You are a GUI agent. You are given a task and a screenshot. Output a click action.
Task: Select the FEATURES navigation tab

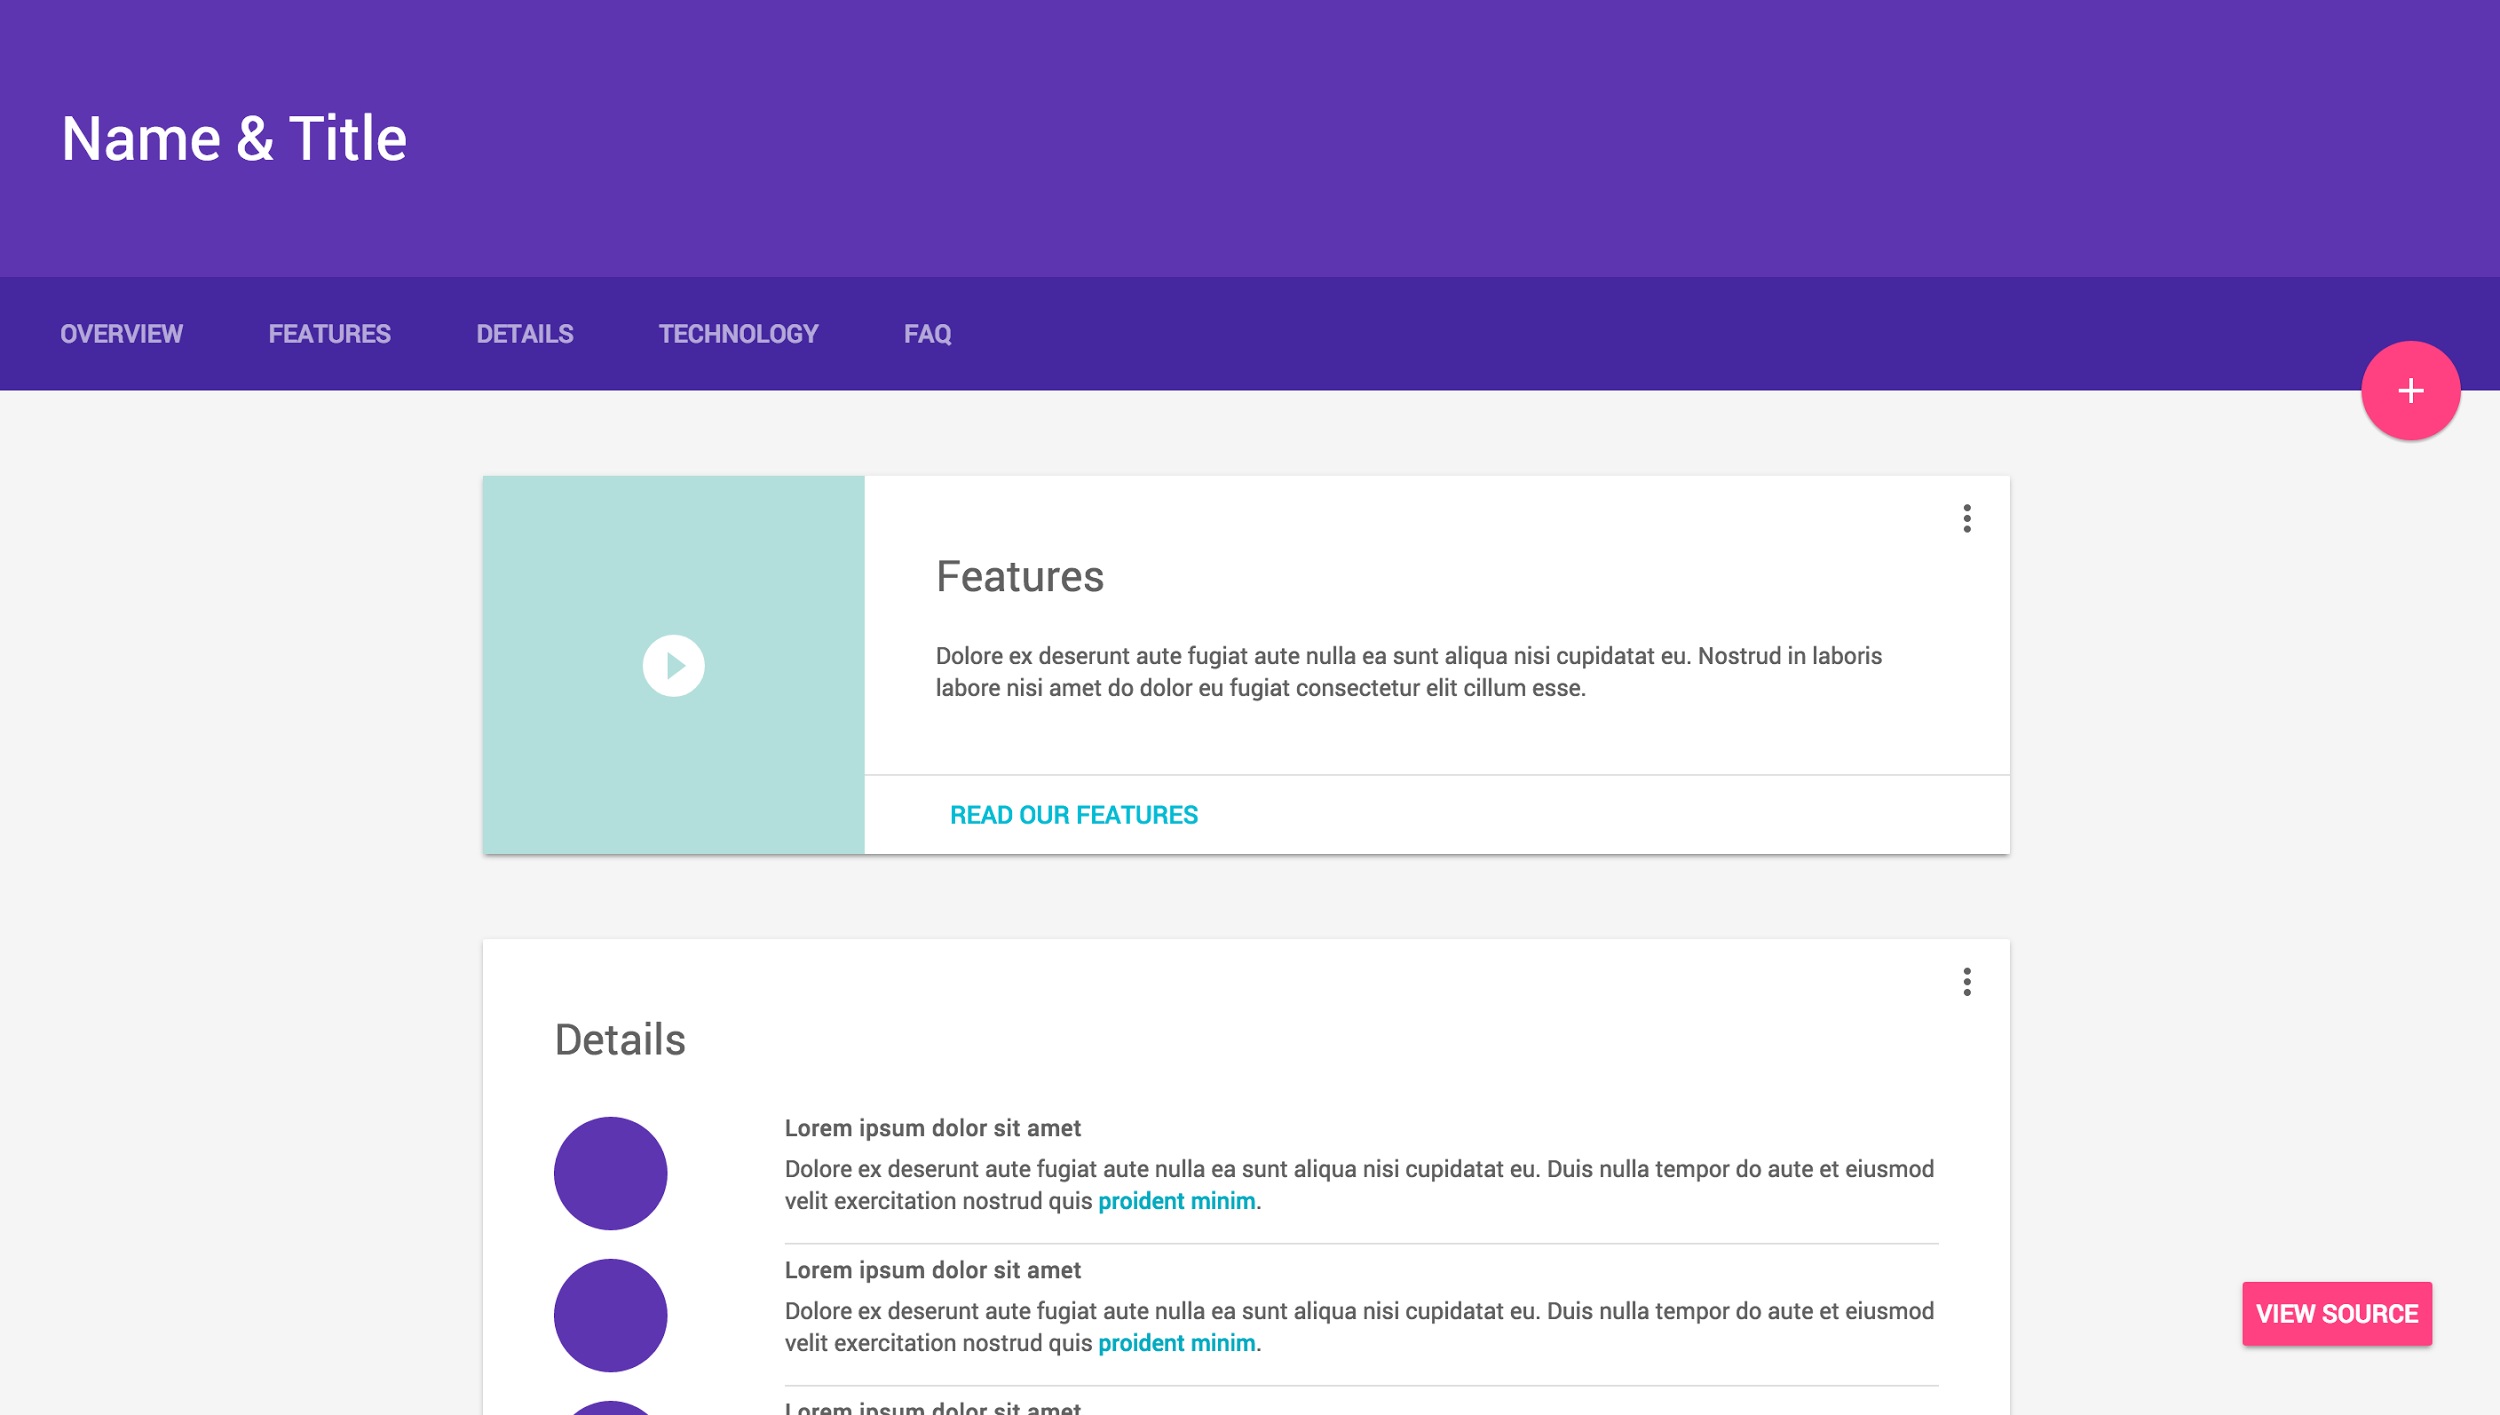pyautogui.click(x=328, y=333)
